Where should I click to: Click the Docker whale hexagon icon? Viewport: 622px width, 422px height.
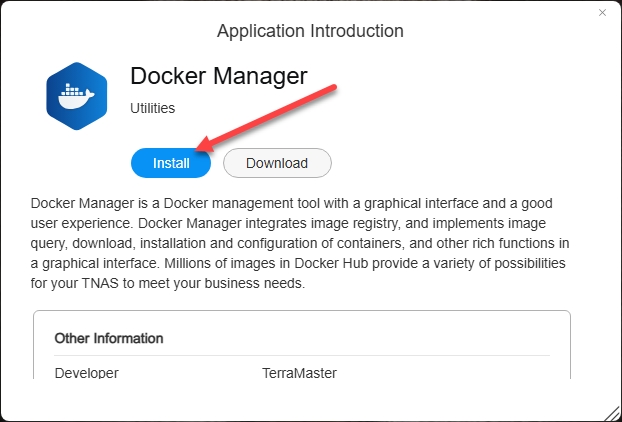[x=77, y=96]
